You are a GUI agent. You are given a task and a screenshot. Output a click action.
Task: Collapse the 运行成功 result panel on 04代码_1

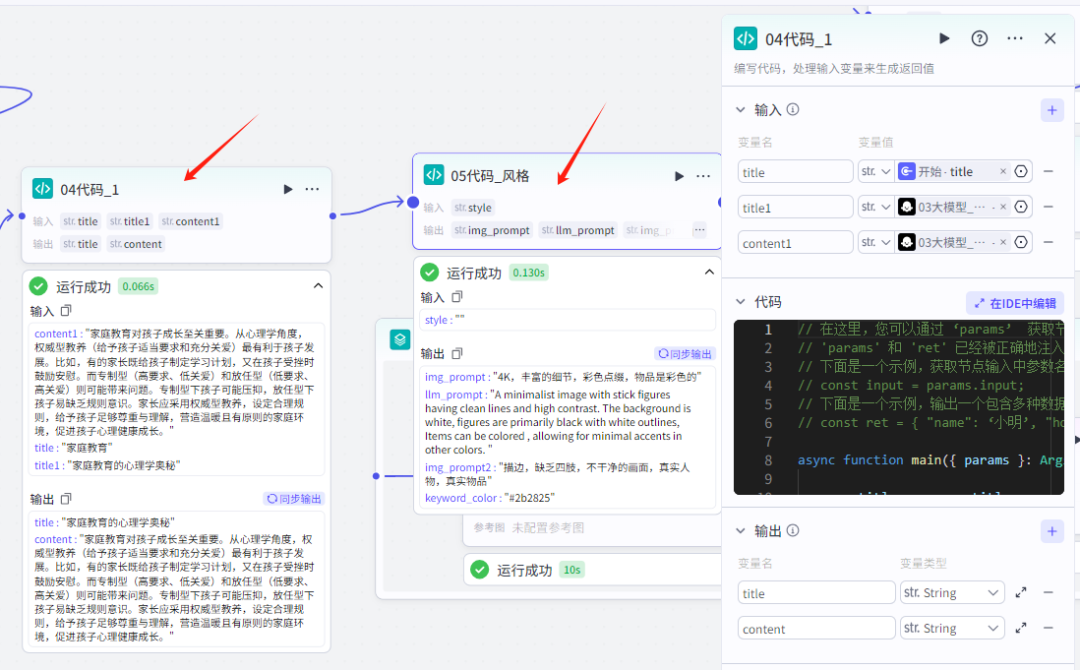[318, 285]
